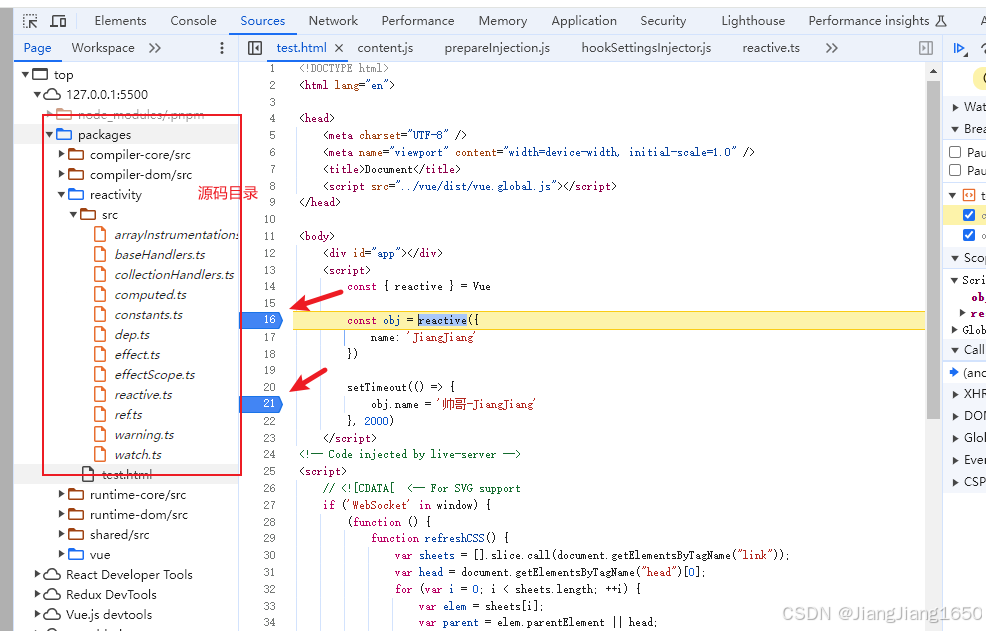Expand the runtime-core/src folder

tap(62, 494)
